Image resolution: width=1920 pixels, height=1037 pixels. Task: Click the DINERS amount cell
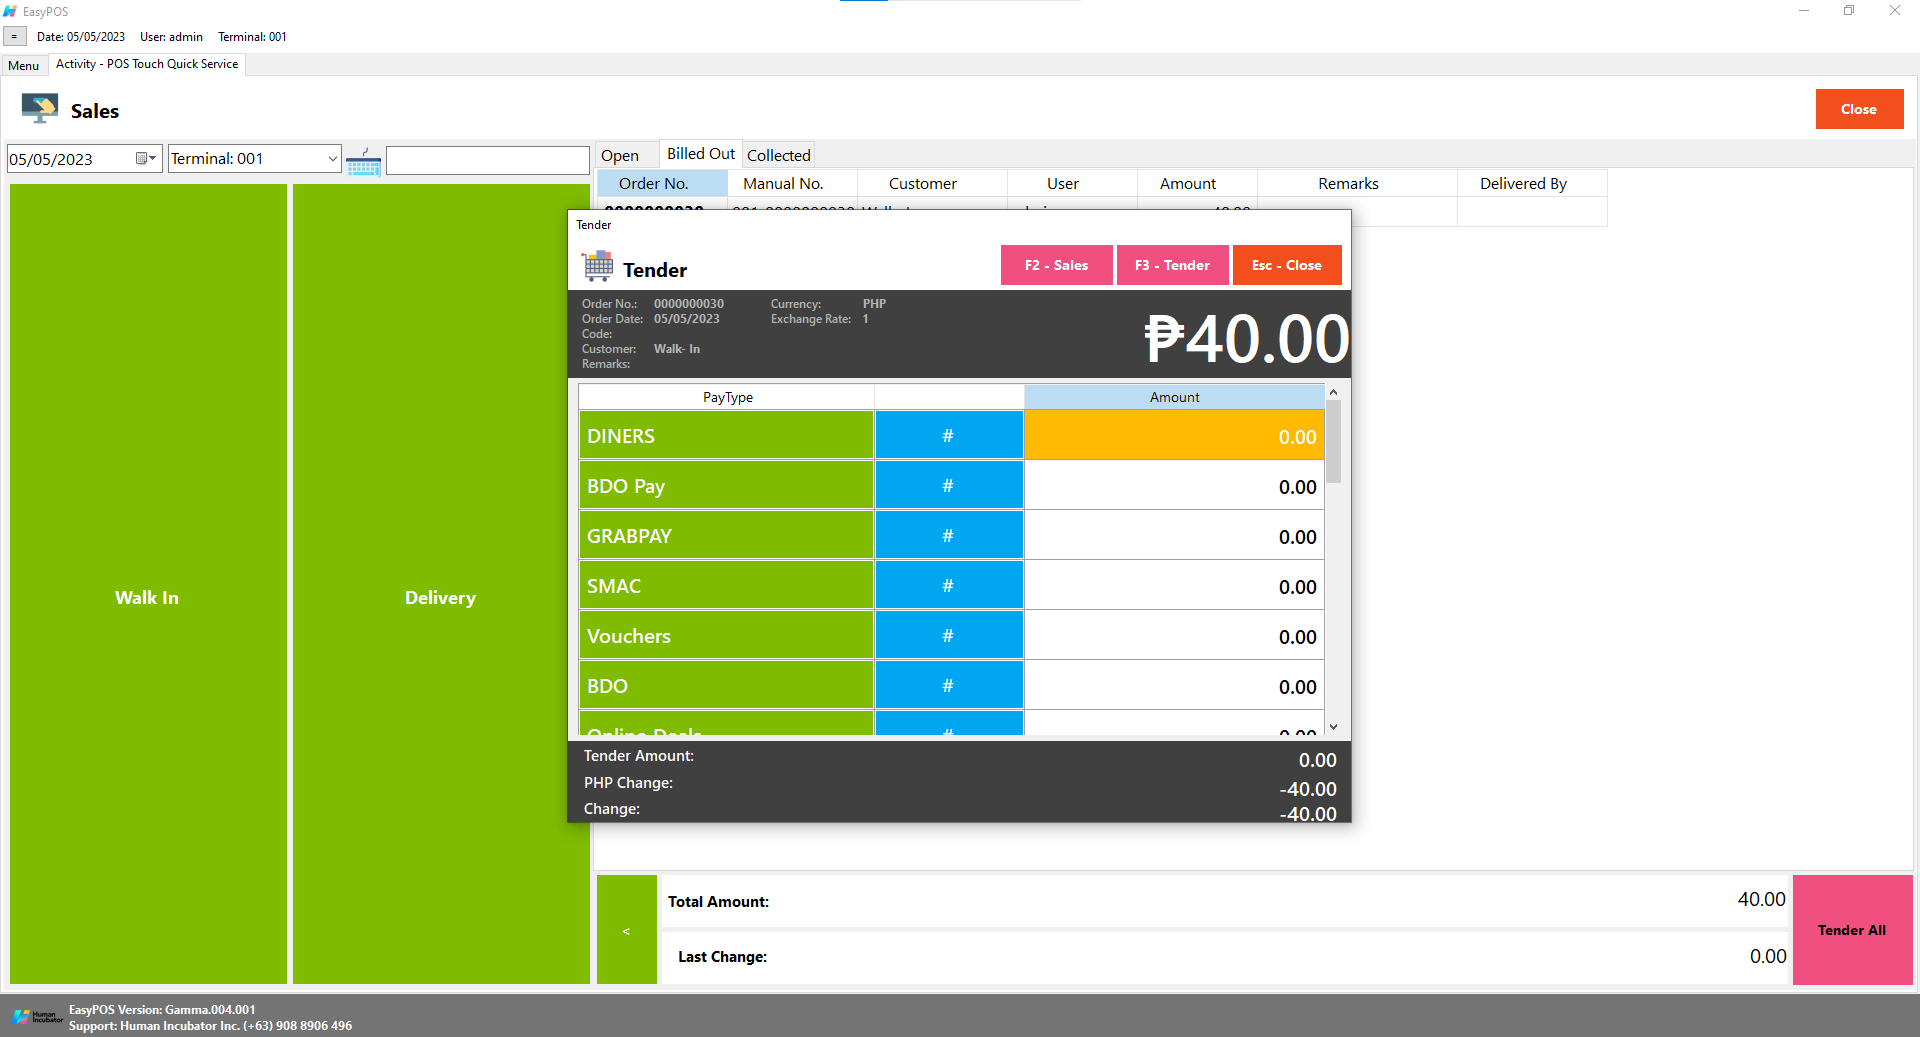(x=1174, y=436)
